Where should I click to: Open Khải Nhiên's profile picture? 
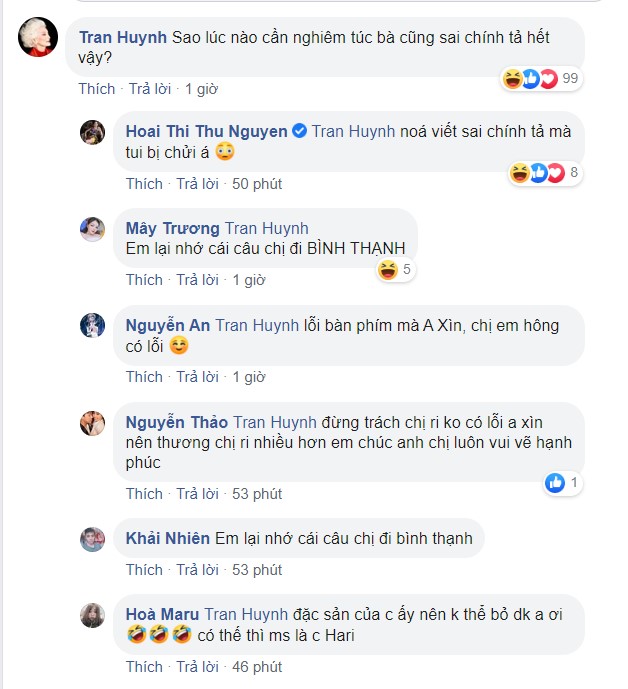93,538
